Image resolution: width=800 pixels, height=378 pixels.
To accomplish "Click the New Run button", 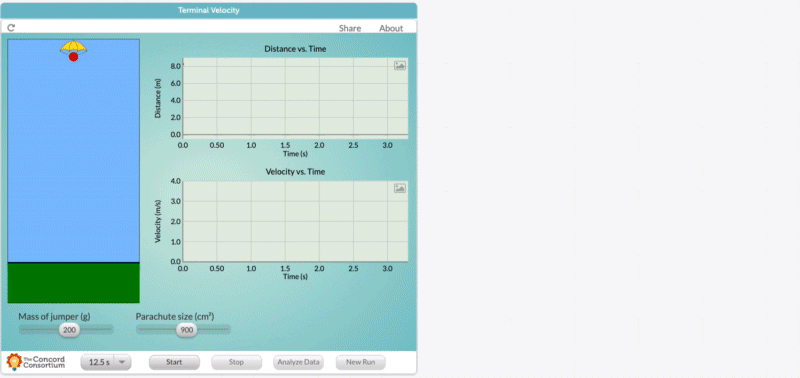I will point(361,362).
